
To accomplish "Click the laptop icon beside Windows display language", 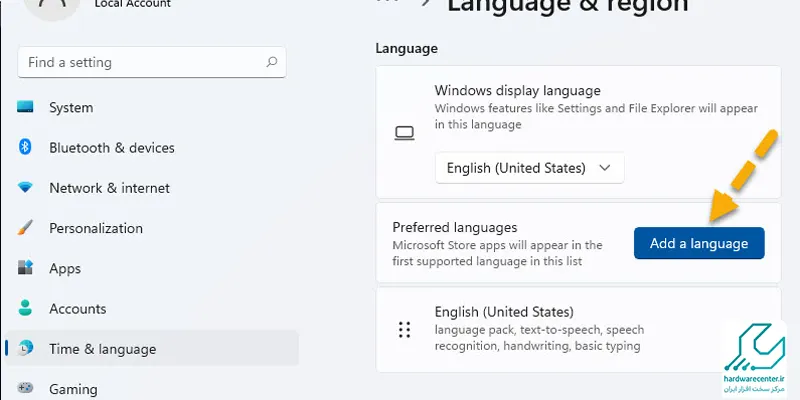I will click(x=405, y=133).
